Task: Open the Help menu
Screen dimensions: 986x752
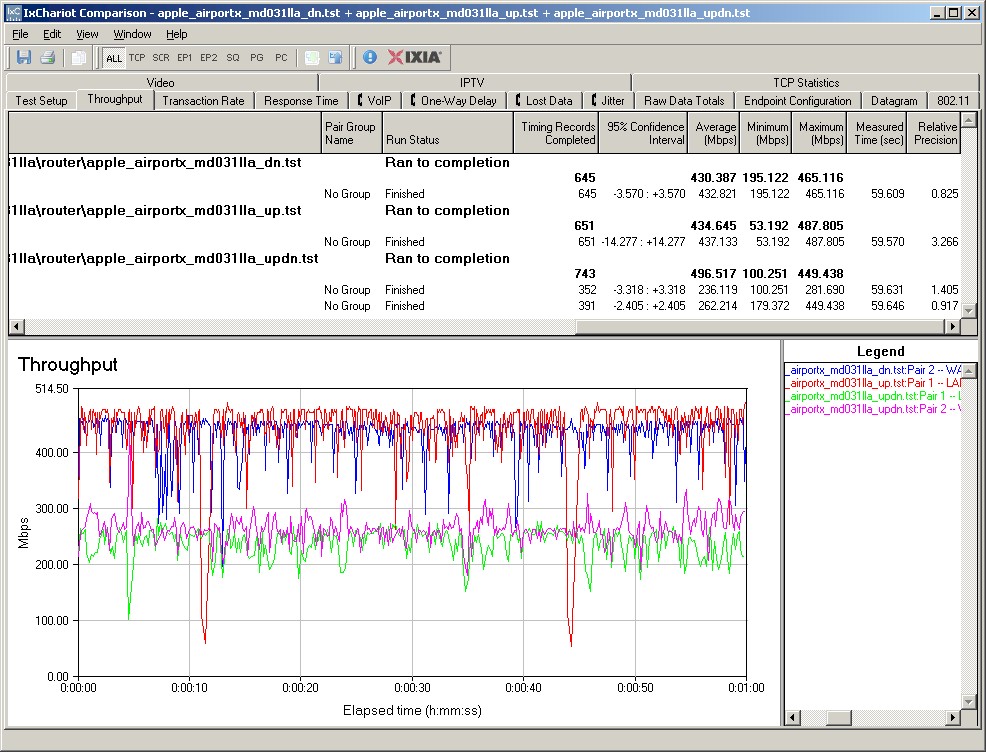Action: coord(177,34)
